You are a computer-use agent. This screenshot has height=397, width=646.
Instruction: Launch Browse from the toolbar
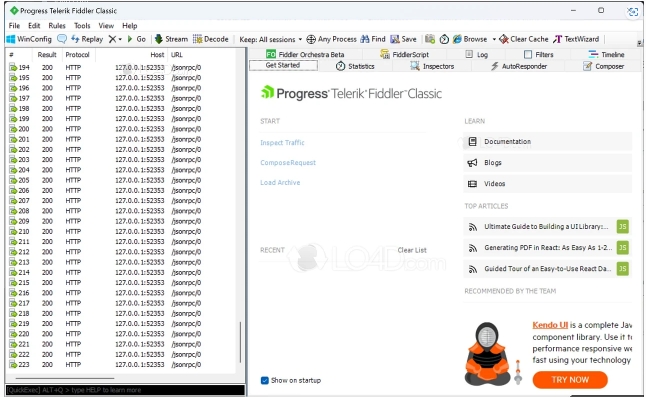[470, 39]
